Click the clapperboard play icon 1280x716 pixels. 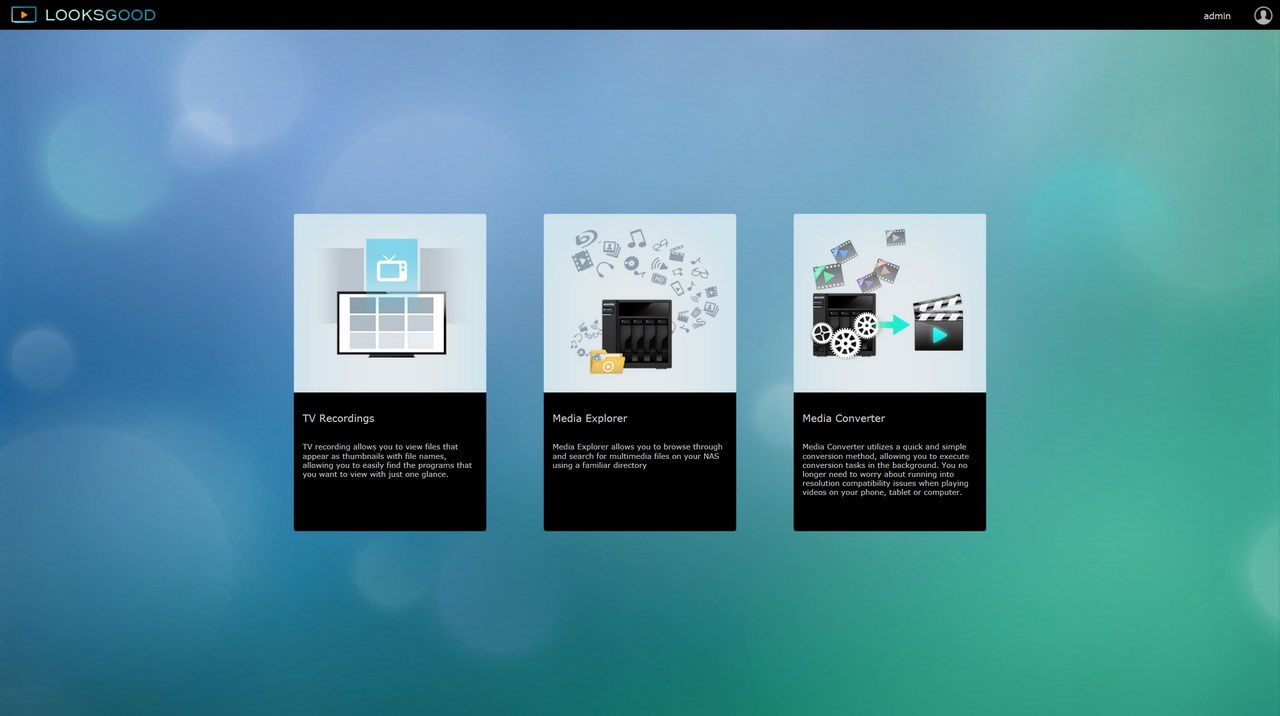pyautogui.click(x=938, y=323)
